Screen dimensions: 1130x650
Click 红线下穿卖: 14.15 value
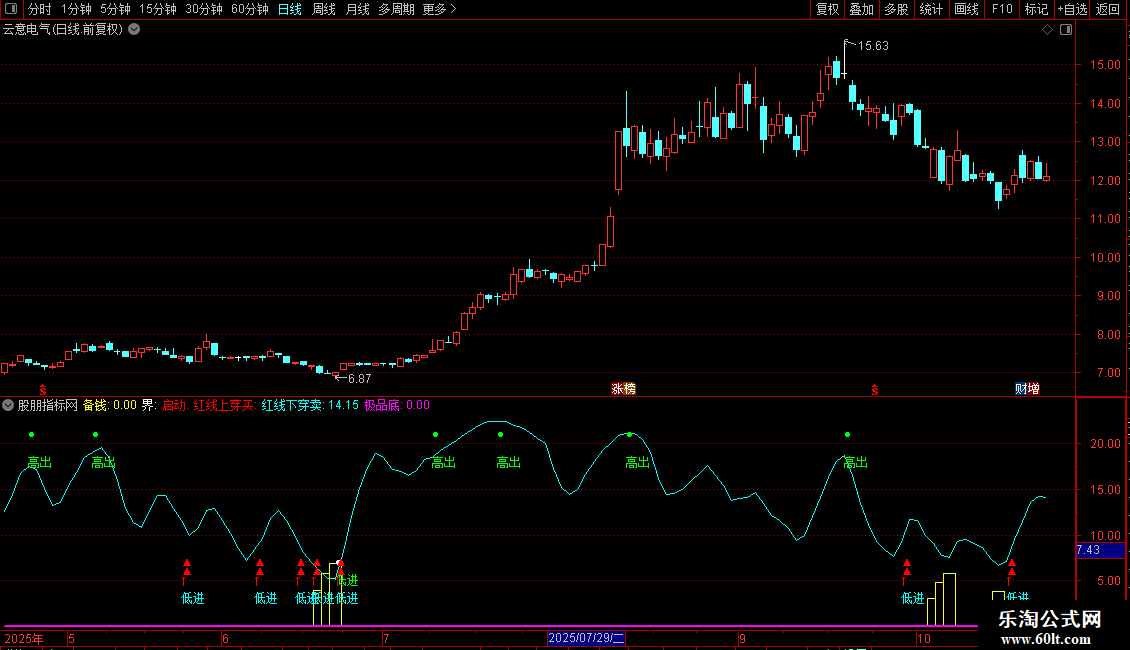[x=310, y=405]
